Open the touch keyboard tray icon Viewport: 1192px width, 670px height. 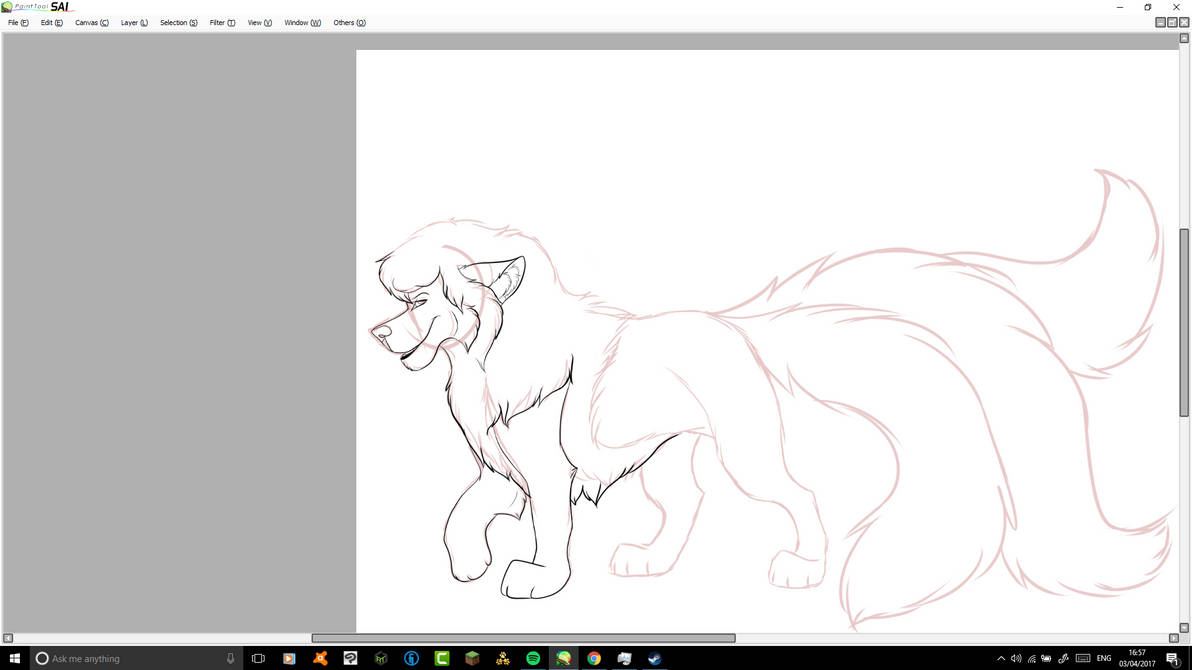coord(1083,659)
